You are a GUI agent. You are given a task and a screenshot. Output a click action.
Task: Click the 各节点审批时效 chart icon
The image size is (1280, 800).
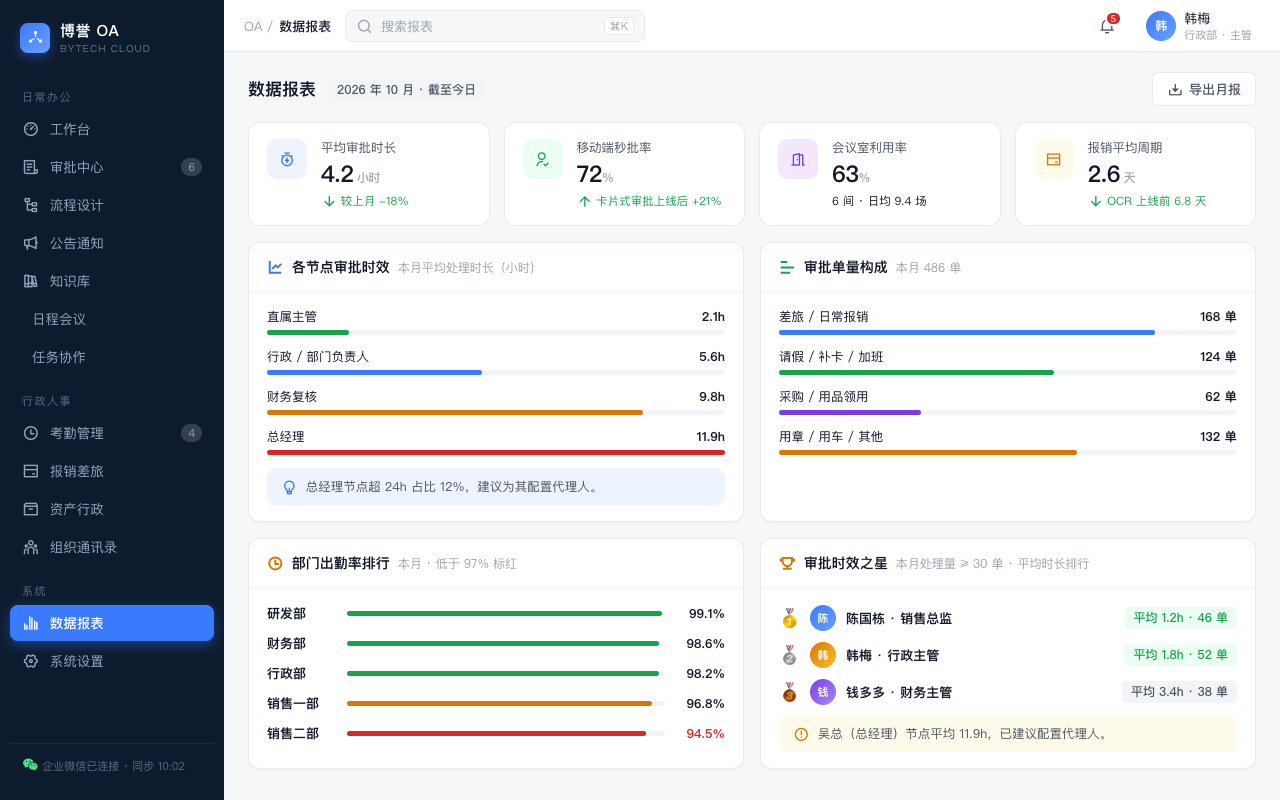pos(275,267)
